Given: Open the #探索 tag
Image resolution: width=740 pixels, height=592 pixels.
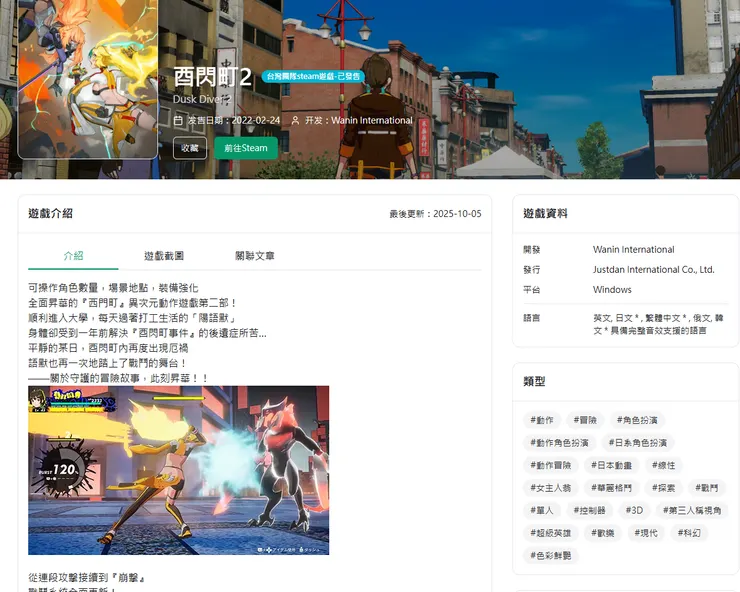Looking at the screenshot, I should pyautogui.click(x=664, y=488).
